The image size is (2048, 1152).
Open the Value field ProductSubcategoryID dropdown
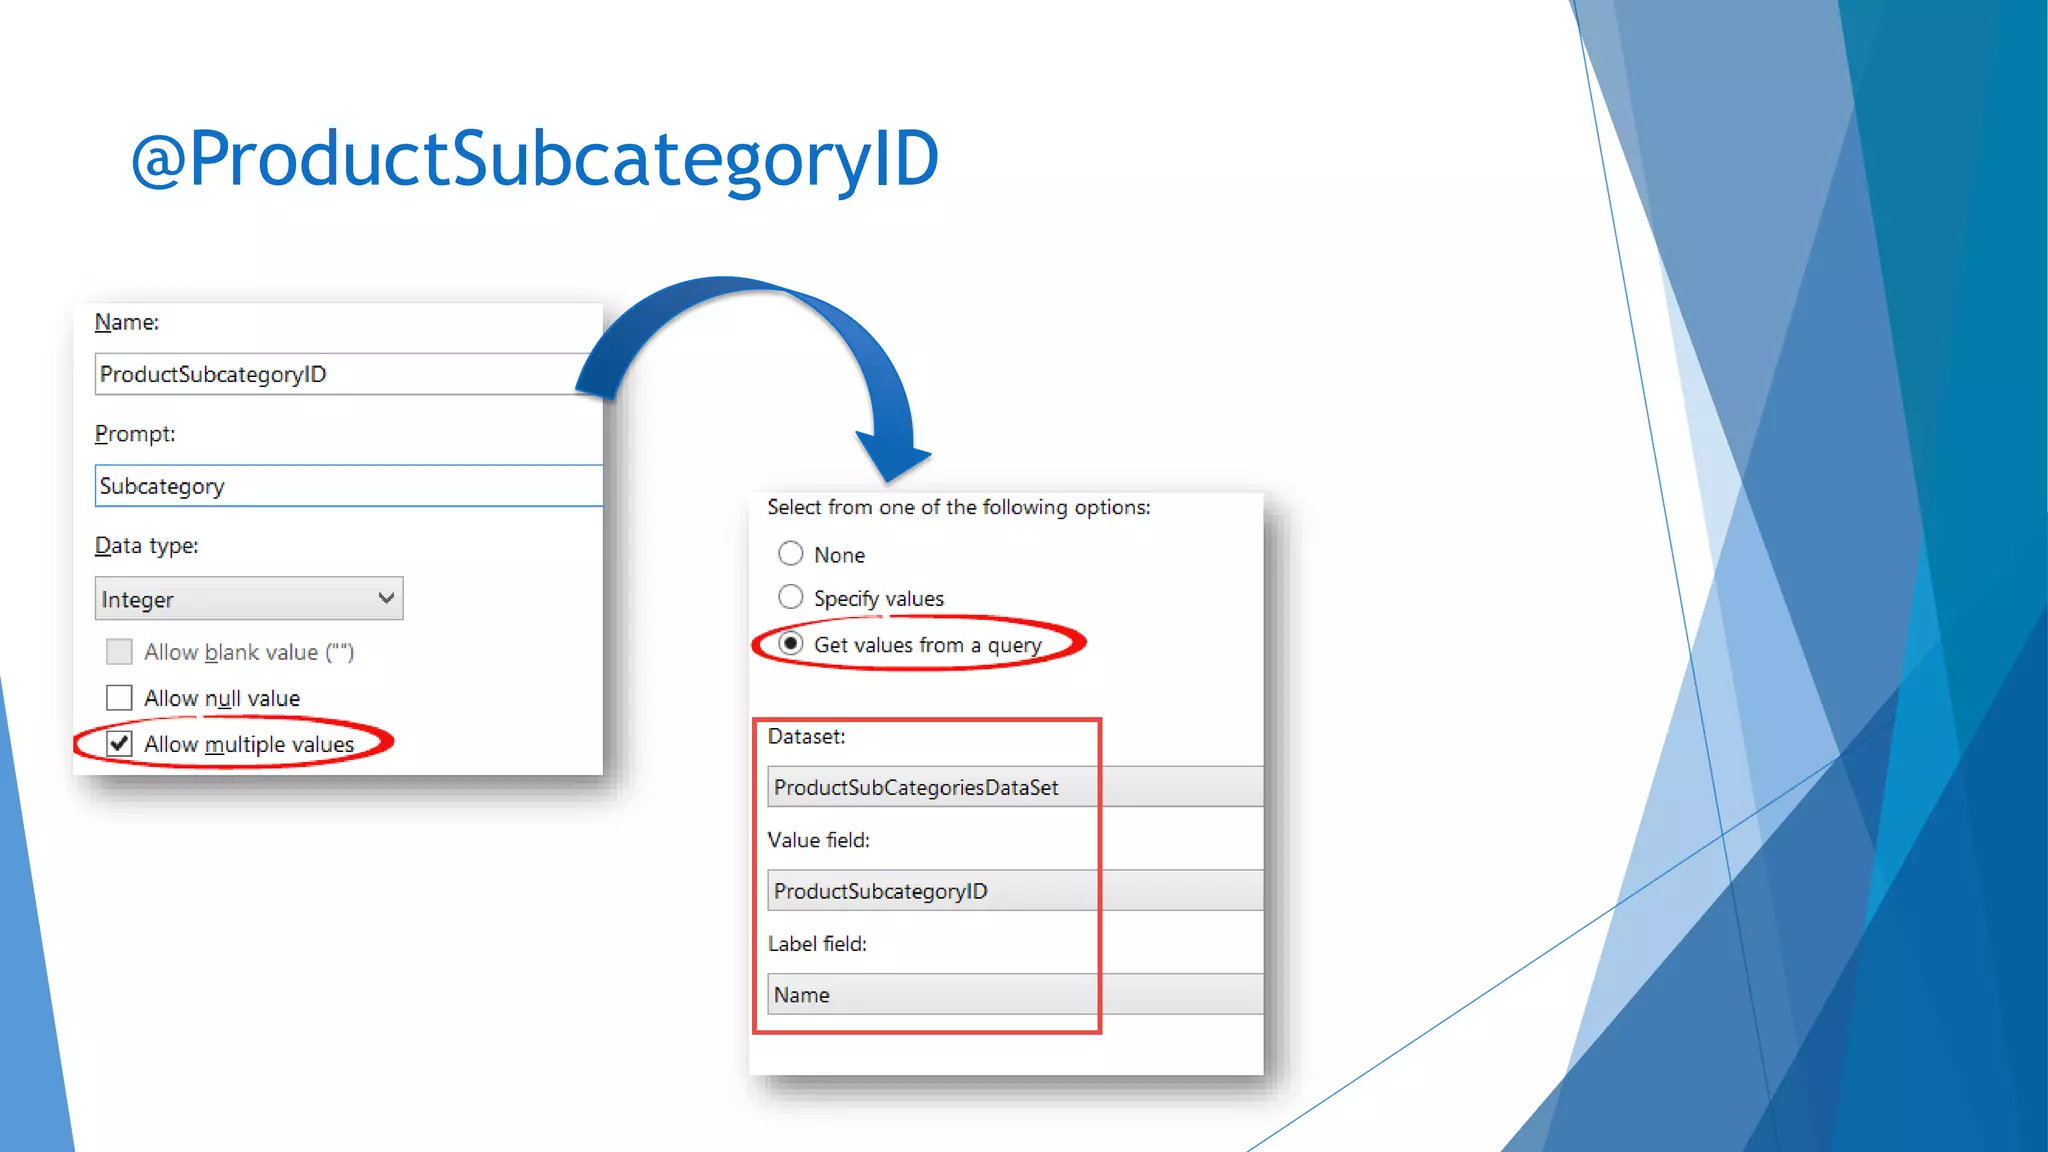[1012, 891]
